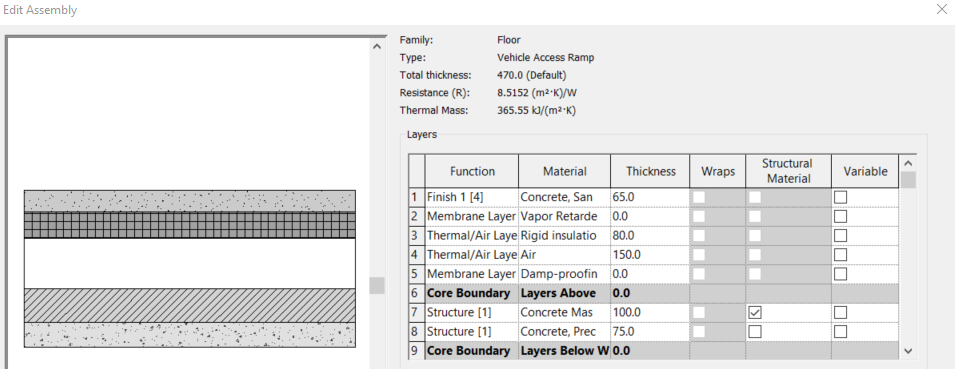
Task: Select the Wraps column header
Action: [x=717, y=171]
